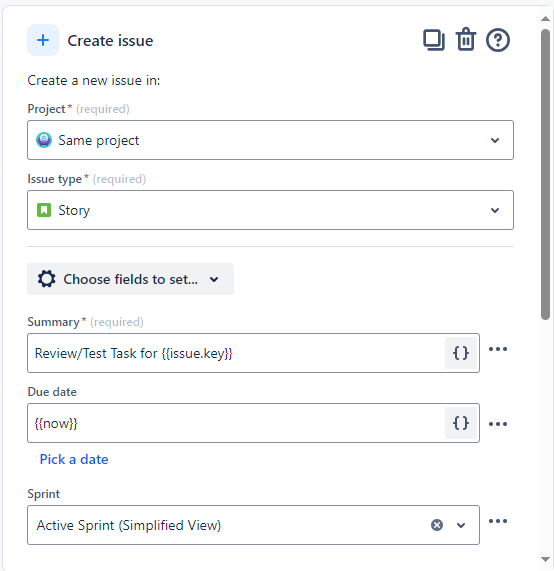Open more options next to Sprint
The height and width of the screenshot is (571, 554).
[x=498, y=521]
